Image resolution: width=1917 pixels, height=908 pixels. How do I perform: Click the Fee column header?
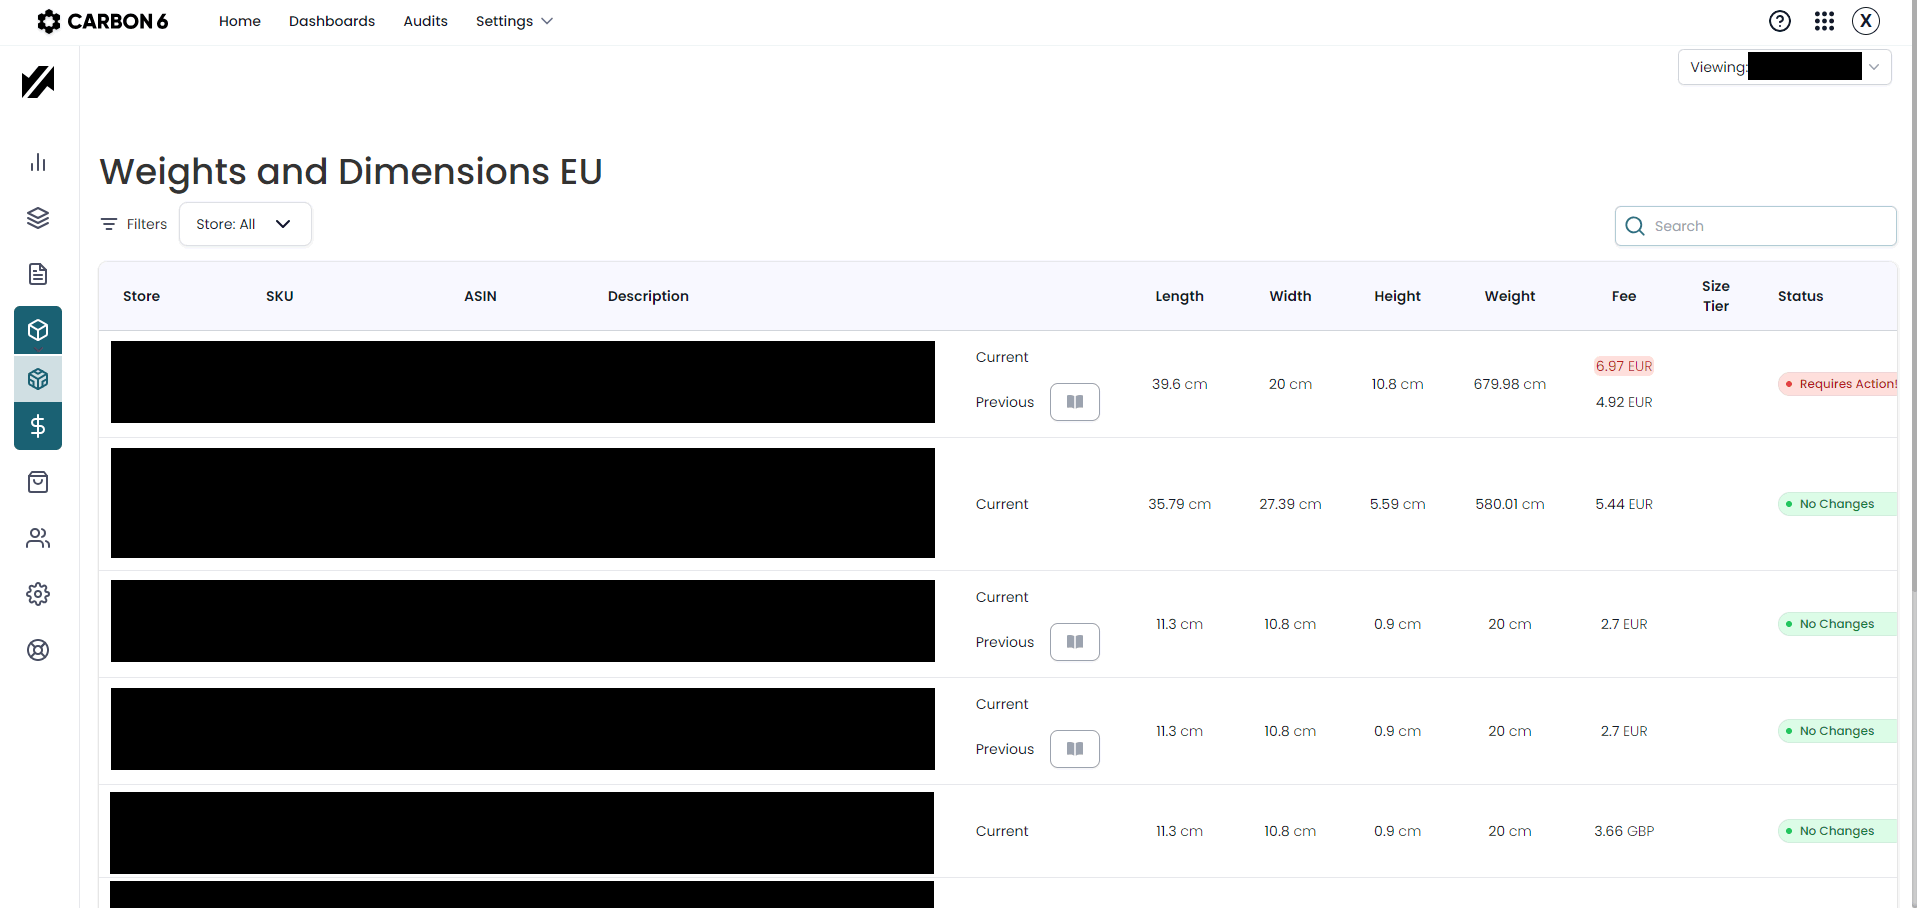pyautogui.click(x=1624, y=296)
